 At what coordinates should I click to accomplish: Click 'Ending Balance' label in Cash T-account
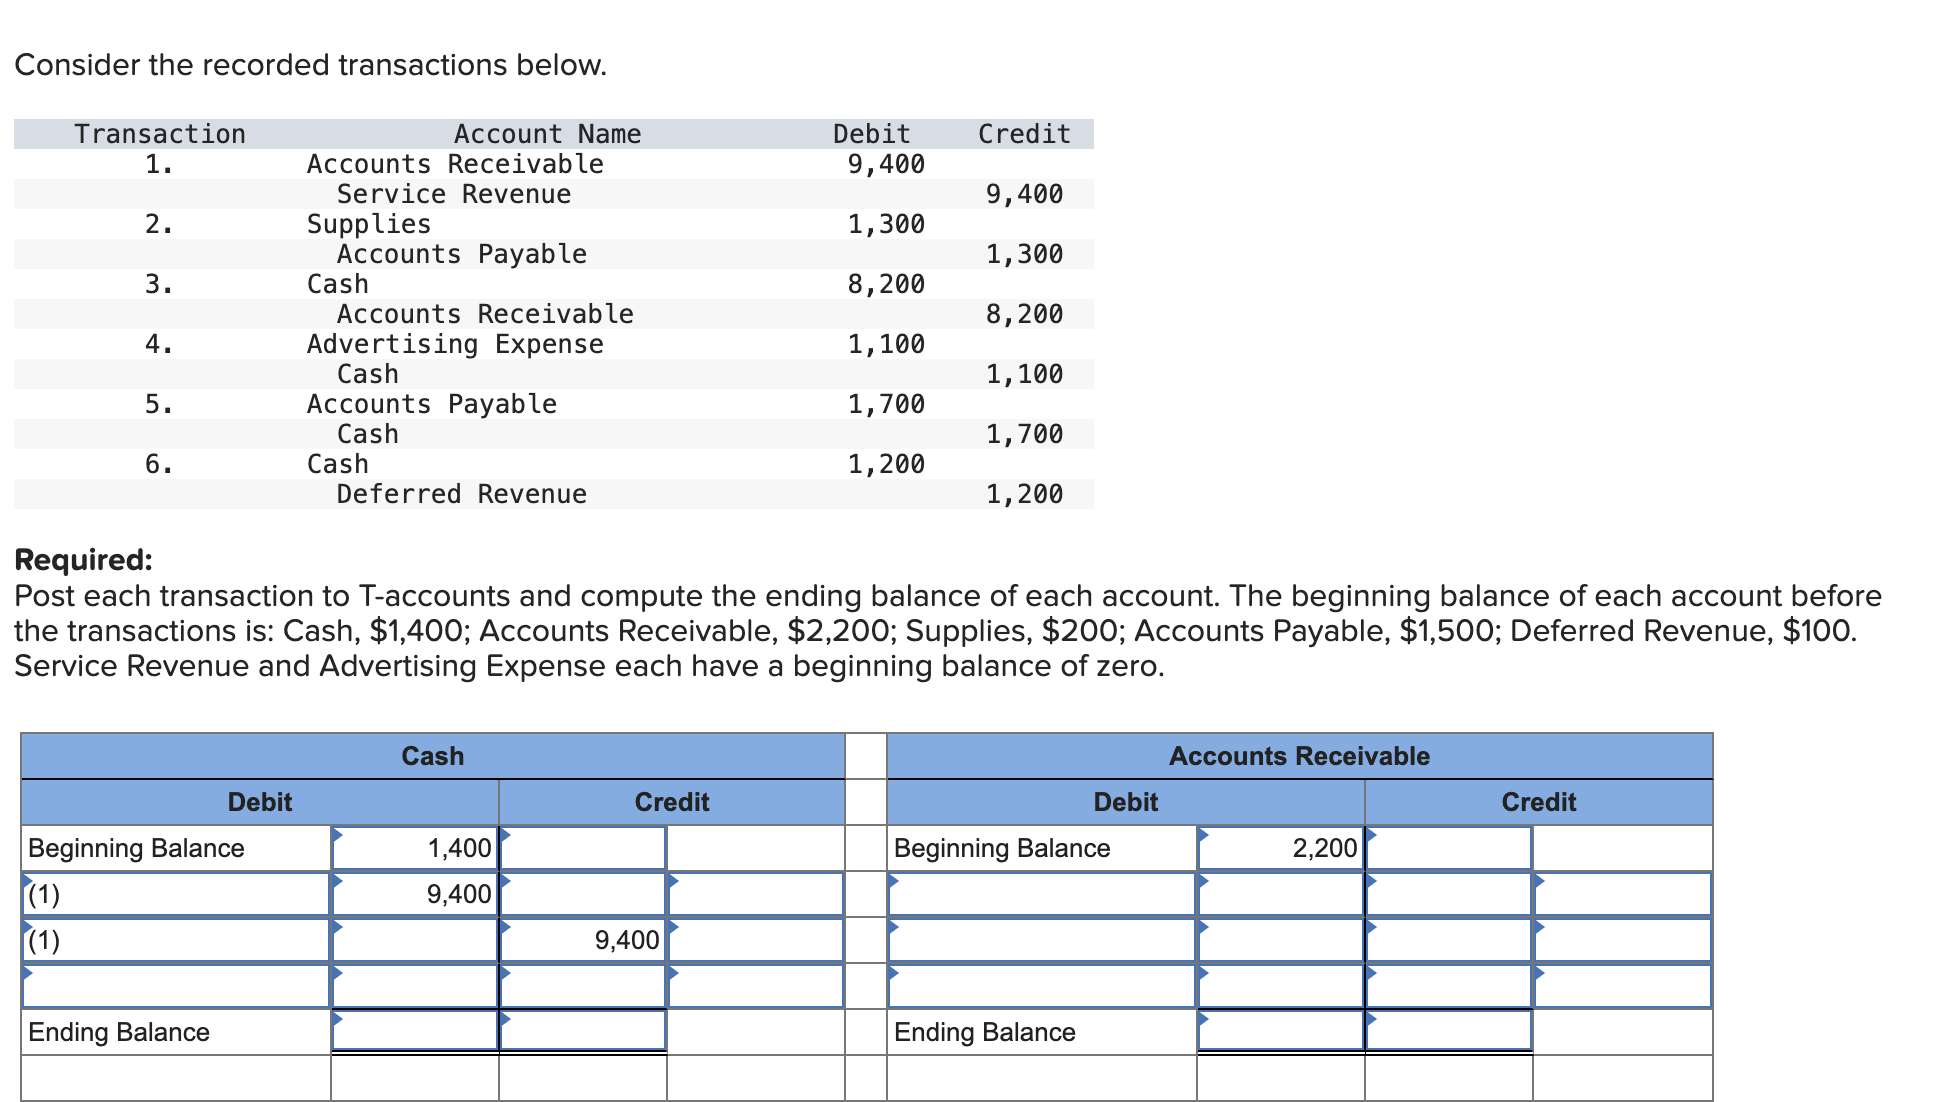[119, 1032]
